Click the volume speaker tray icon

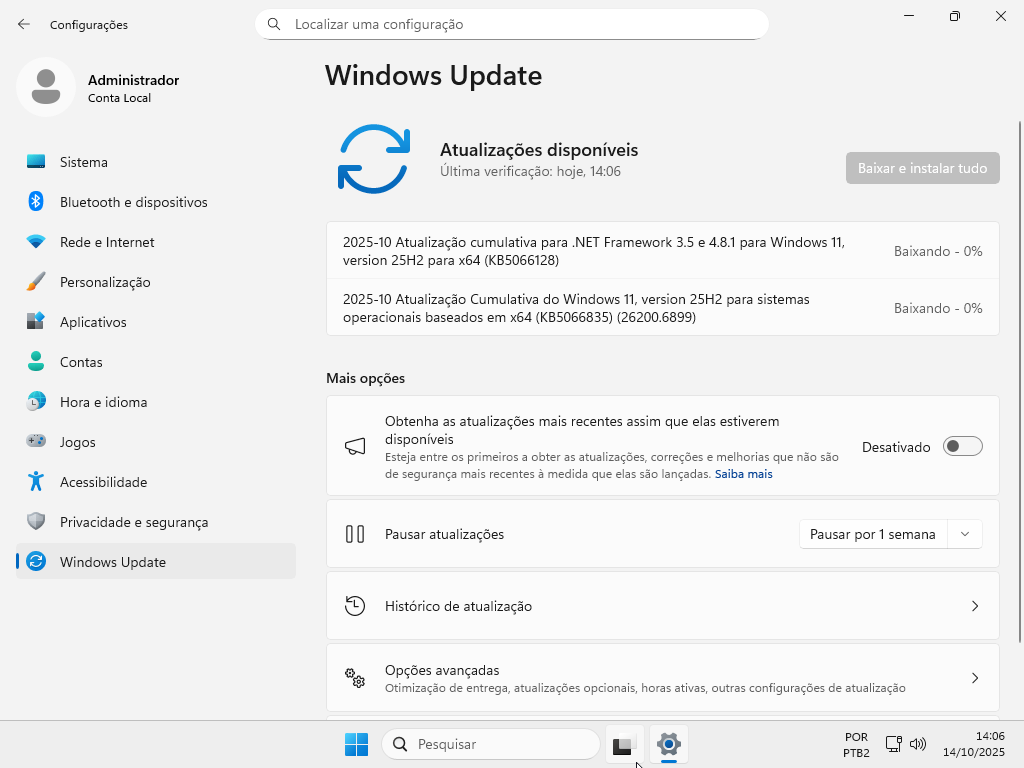pos(918,744)
